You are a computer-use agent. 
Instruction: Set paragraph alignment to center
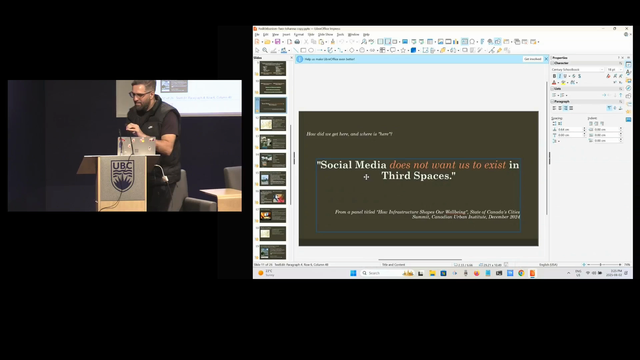pos(560,108)
